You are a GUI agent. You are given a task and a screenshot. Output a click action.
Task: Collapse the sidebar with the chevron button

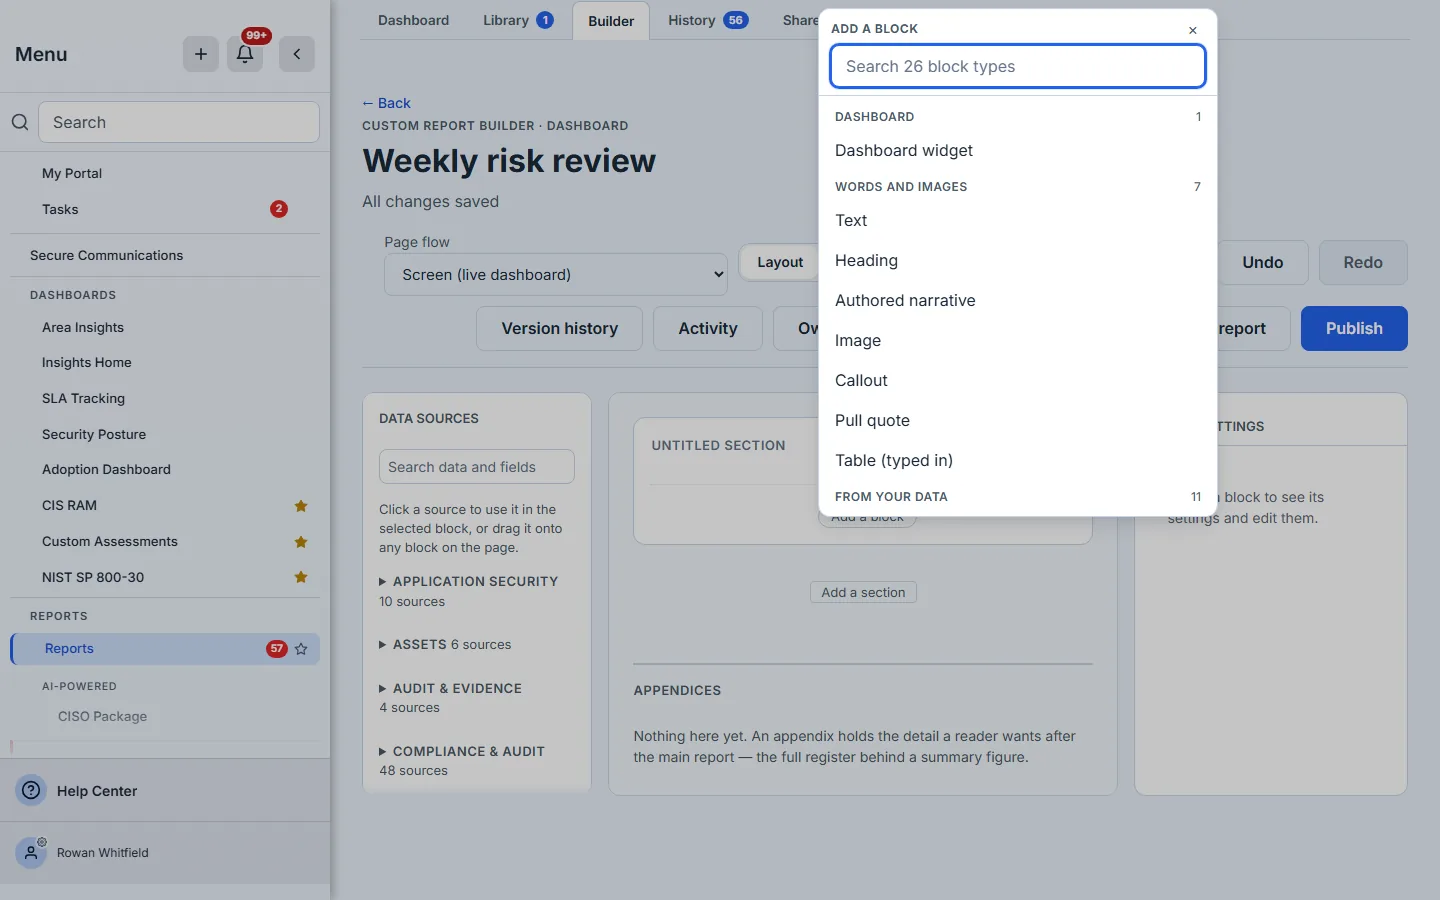(297, 54)
